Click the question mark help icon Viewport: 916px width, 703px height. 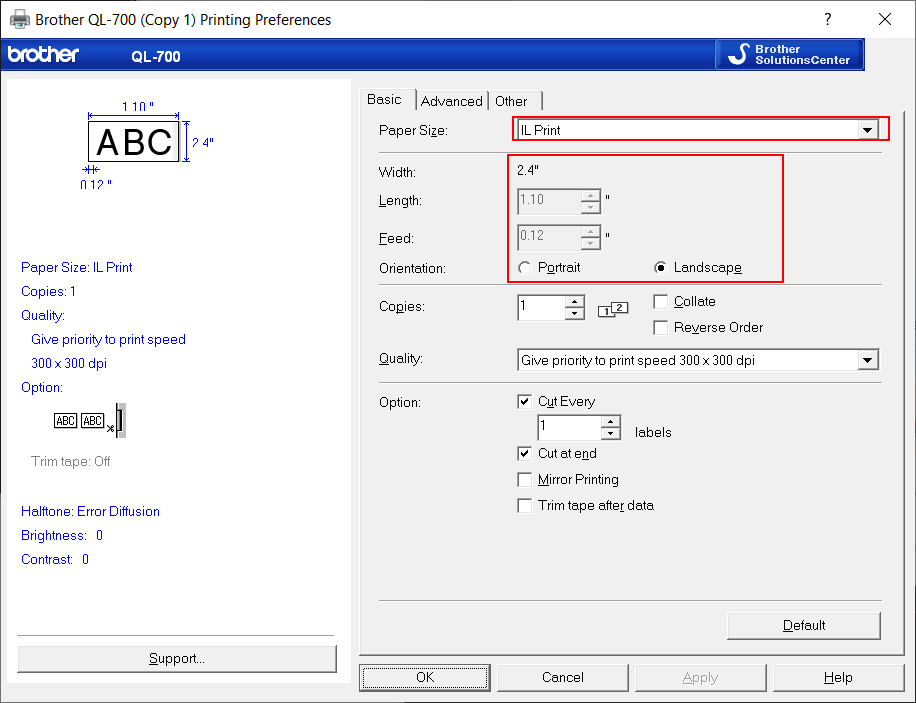(827, 19)
